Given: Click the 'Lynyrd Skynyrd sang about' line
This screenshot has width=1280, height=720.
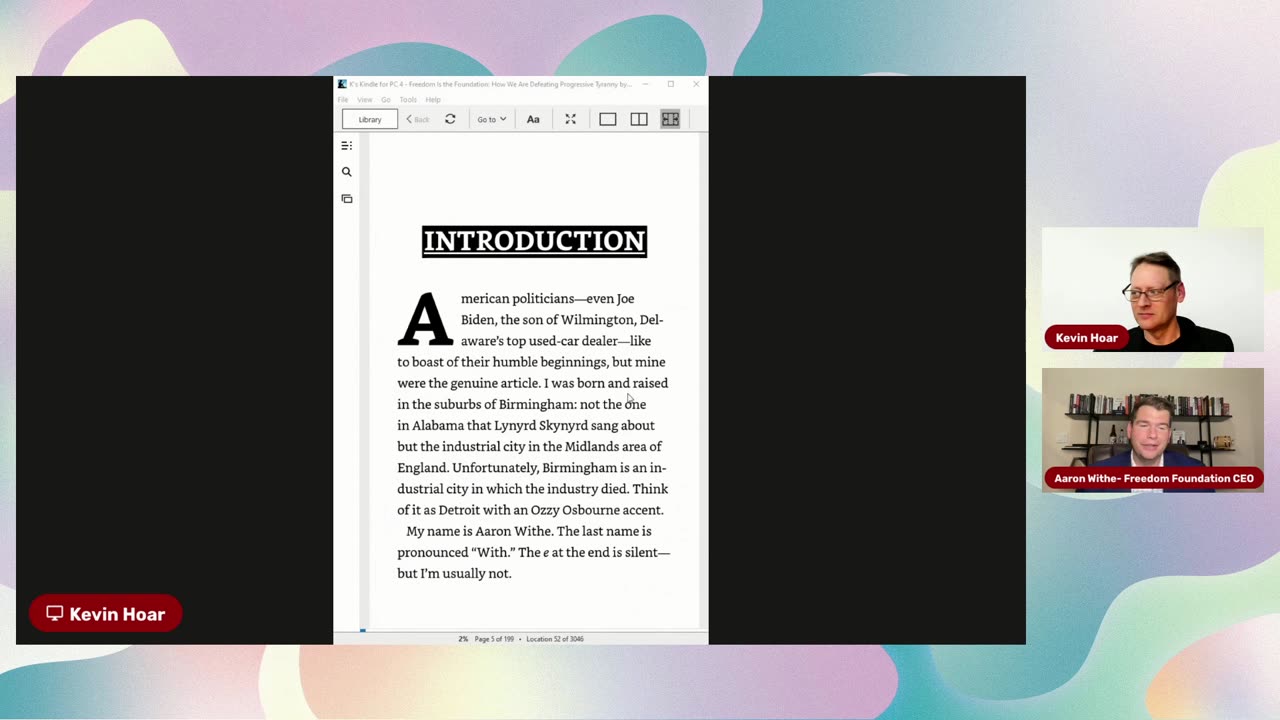Looking at the screenshot, I should click(525, 425).
